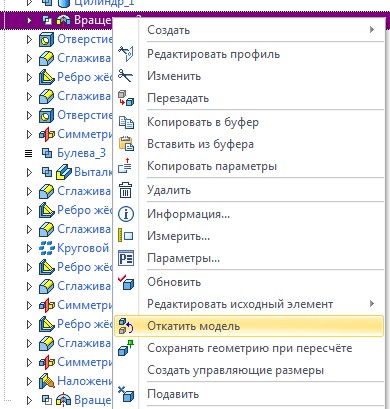
Task: Click the Обновить checkmark cube icon
Action: [126, 282]
